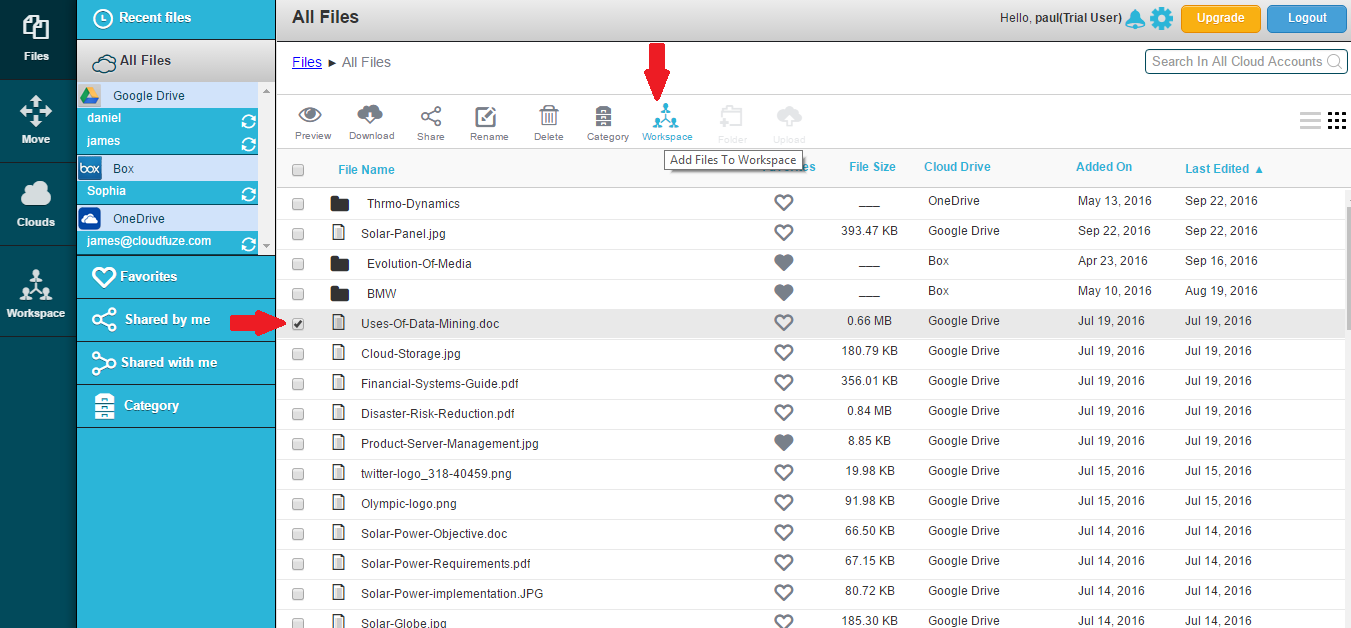Sort by the Last Edited column arrow

click(x=1259, y=169)
